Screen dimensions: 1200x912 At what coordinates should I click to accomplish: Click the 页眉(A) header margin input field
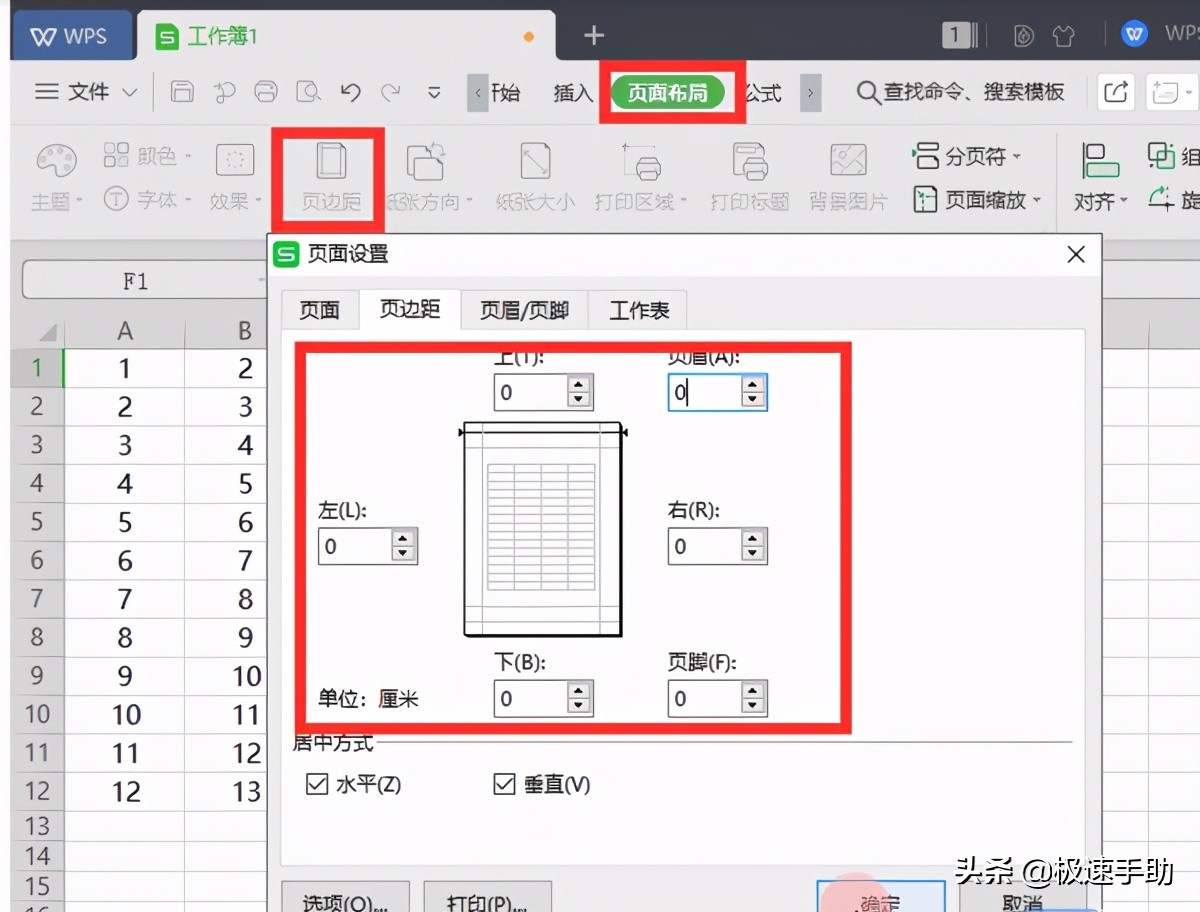click(x=705, y=393)
